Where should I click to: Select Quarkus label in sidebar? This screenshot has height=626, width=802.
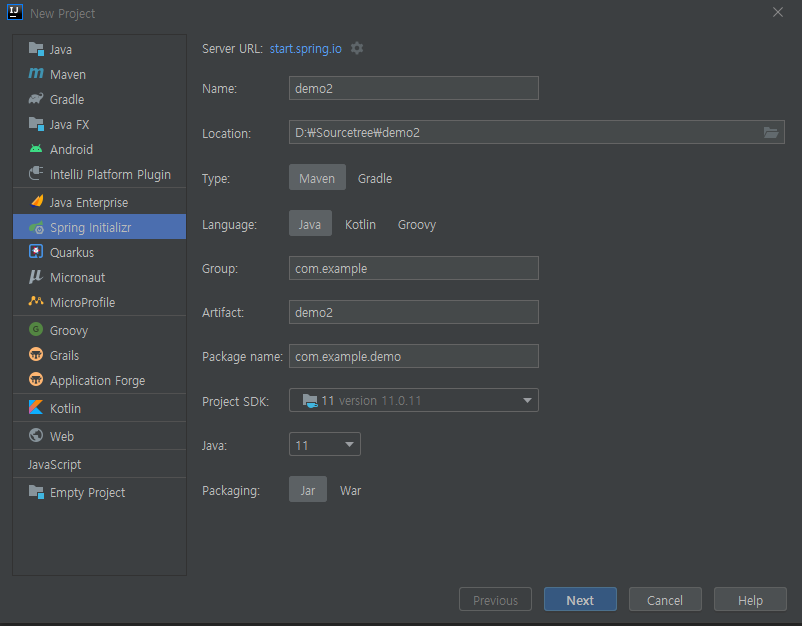72,253
